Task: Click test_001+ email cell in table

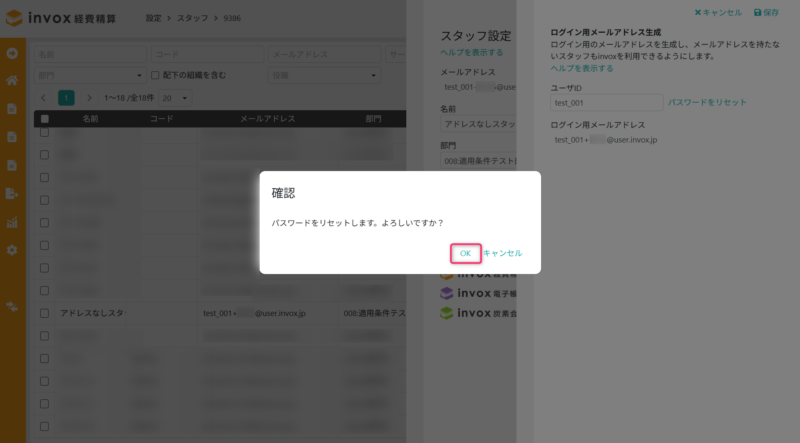Action: (254, 313)
